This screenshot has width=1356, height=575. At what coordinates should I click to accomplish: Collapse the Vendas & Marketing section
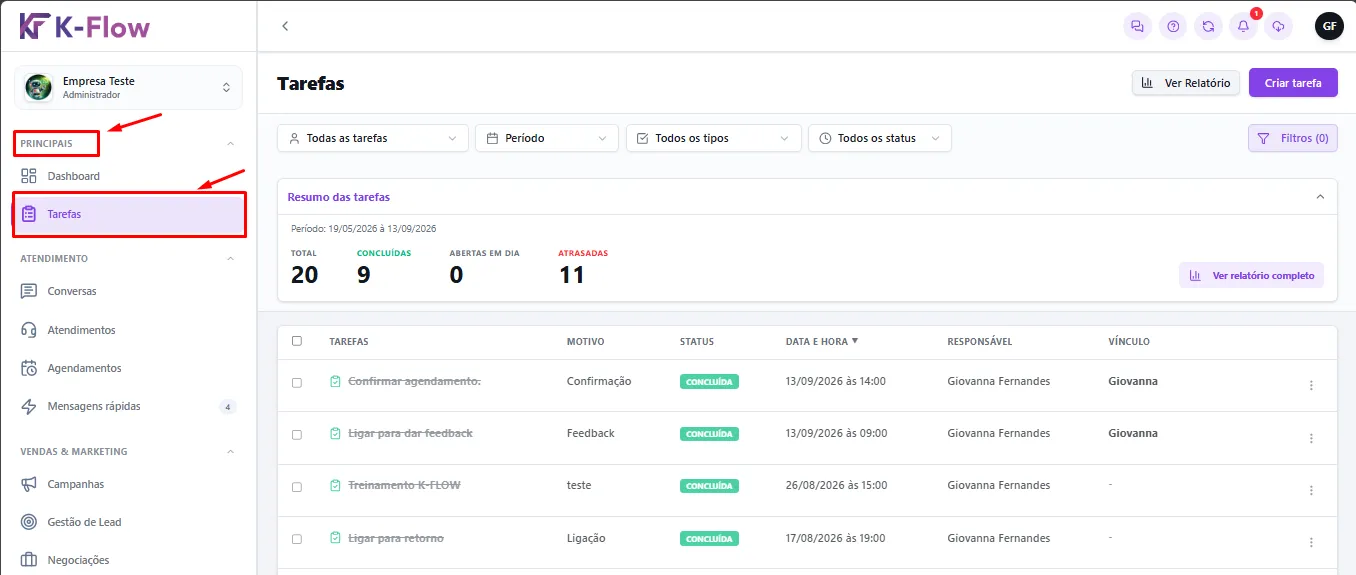231,452
